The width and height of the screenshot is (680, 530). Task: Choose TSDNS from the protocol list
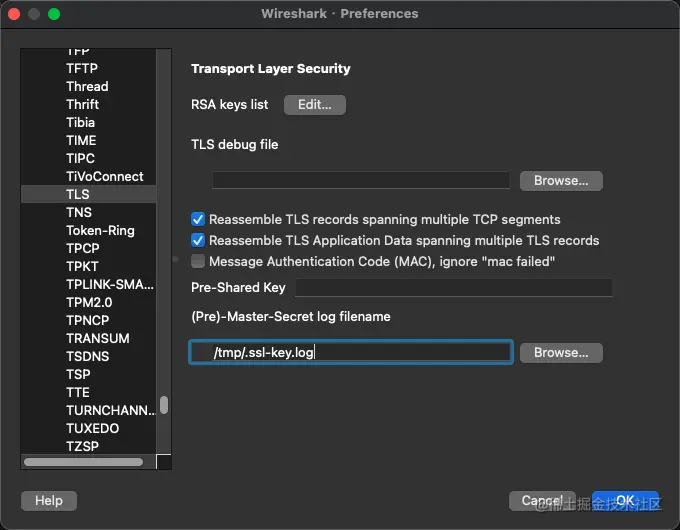click(88, 357)
